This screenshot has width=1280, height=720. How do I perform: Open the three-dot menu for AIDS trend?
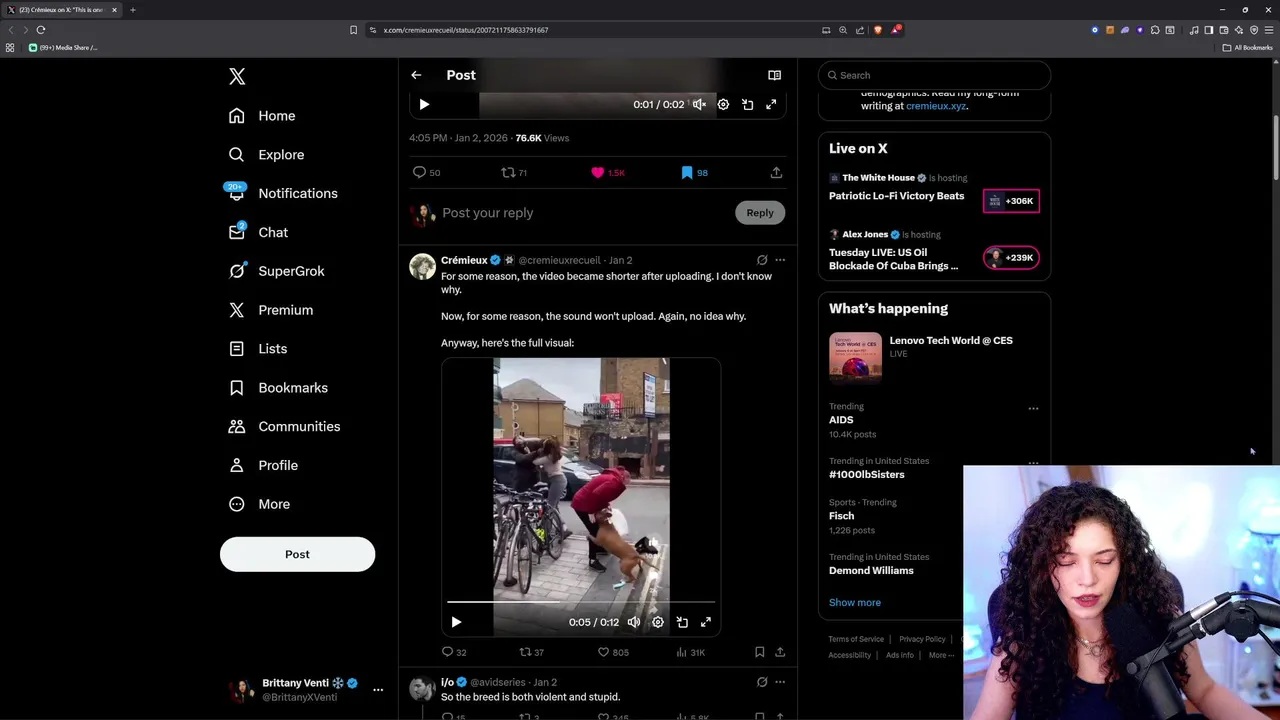click(1033, 408)
